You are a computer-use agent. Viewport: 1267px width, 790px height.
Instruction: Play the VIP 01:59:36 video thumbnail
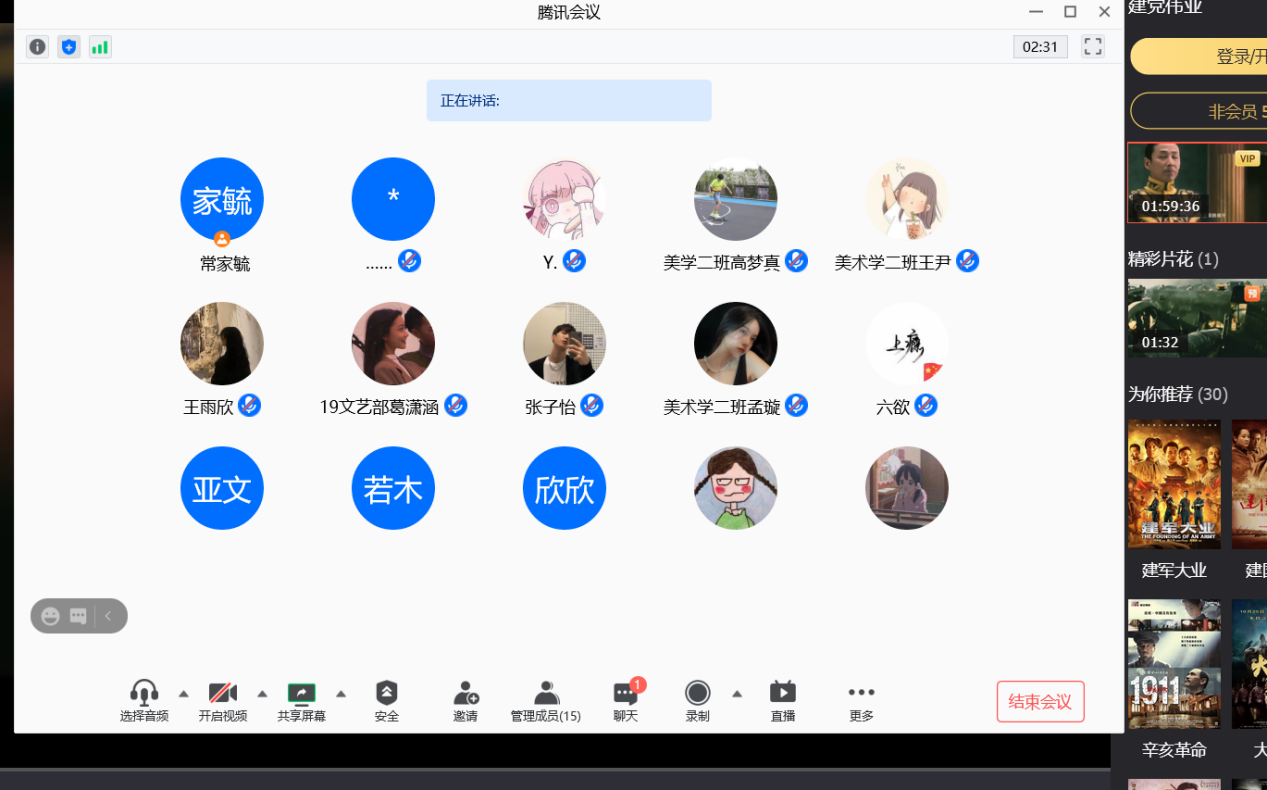pos(1197,182)
